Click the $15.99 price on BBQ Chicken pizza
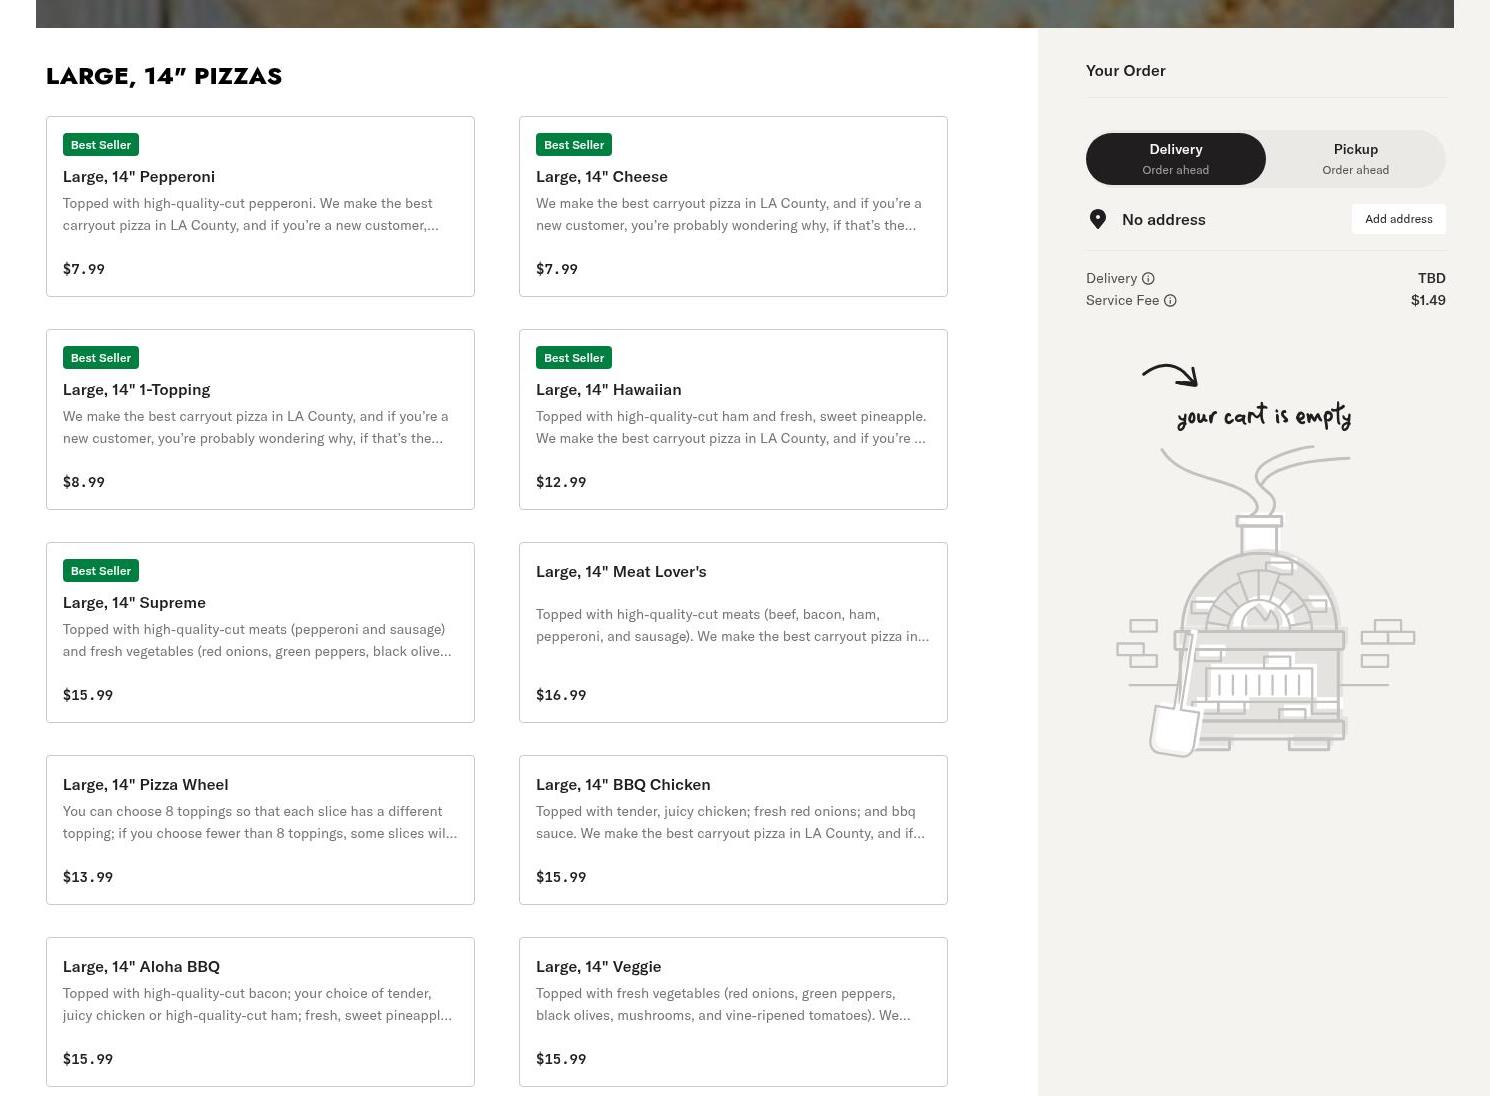The height and width of the screenshot is (1096, 1490). coord(561,877)
